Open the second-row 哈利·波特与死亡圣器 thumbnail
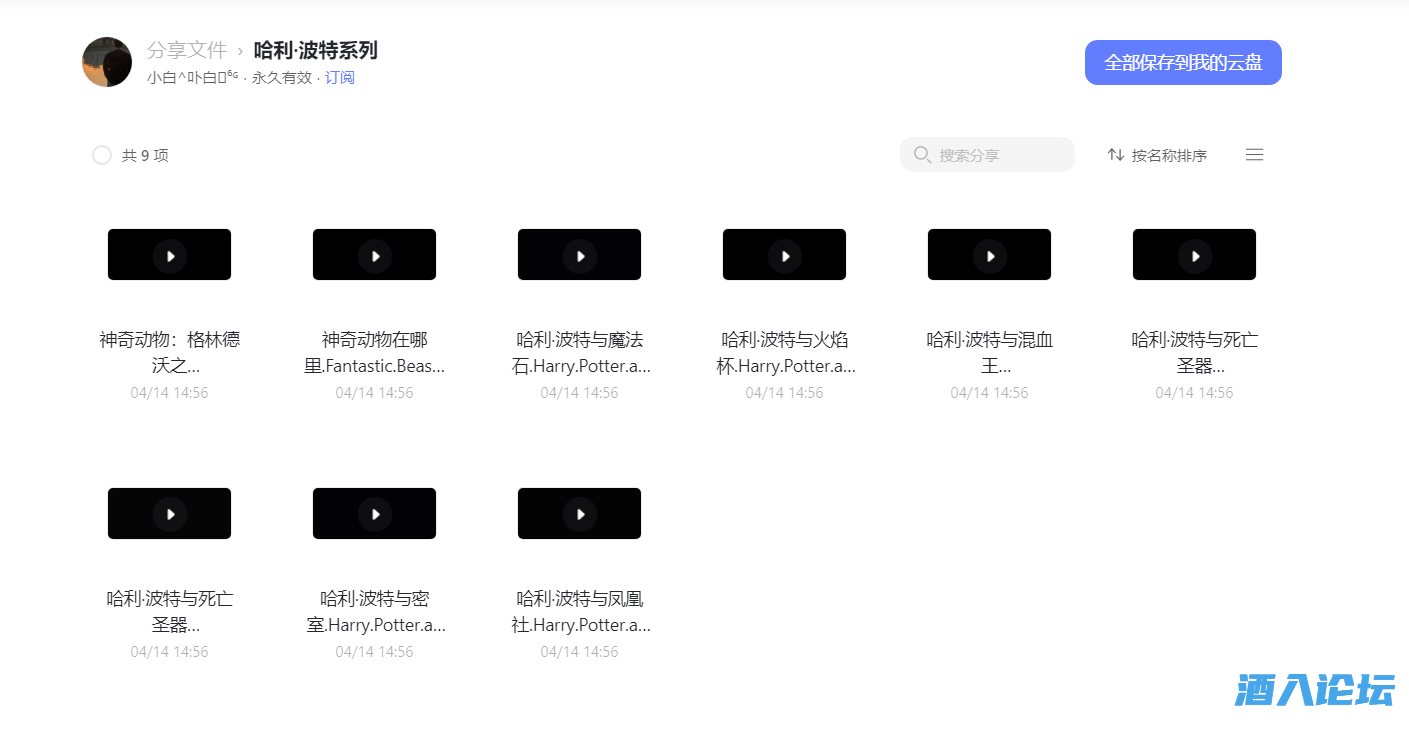 169,513
